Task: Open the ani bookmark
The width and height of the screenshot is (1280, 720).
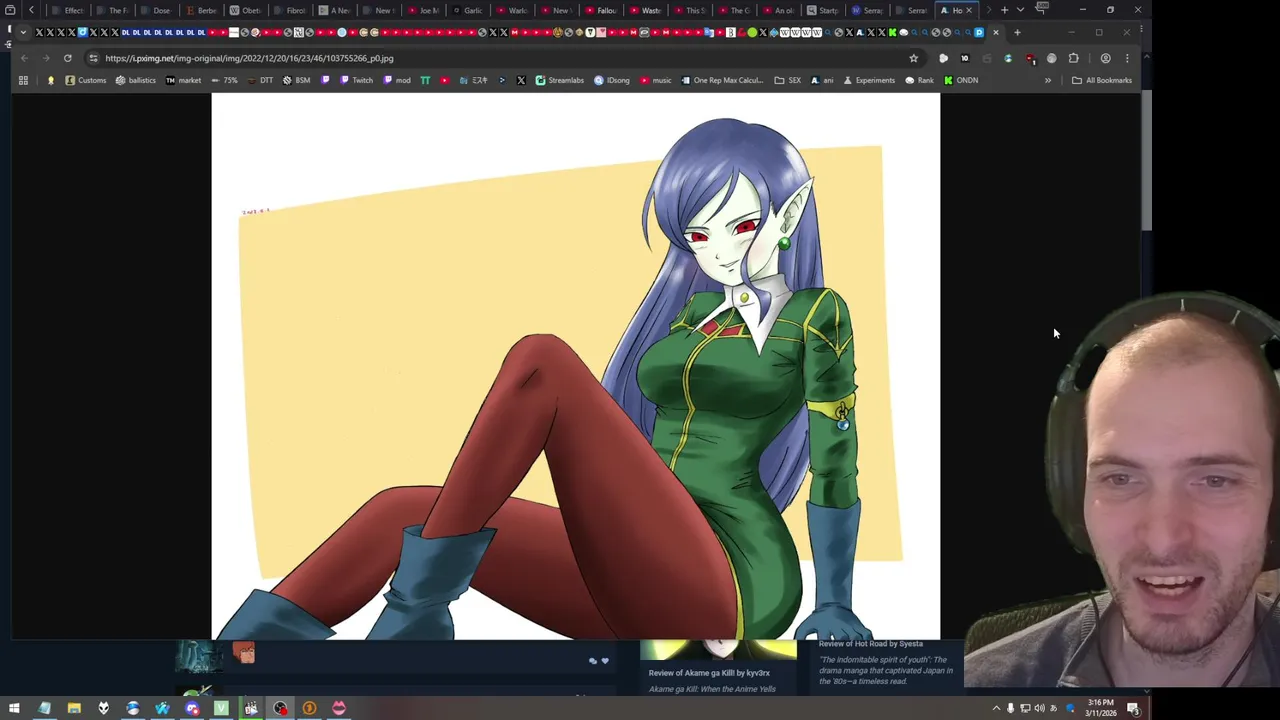Action: tap(822, 80)
